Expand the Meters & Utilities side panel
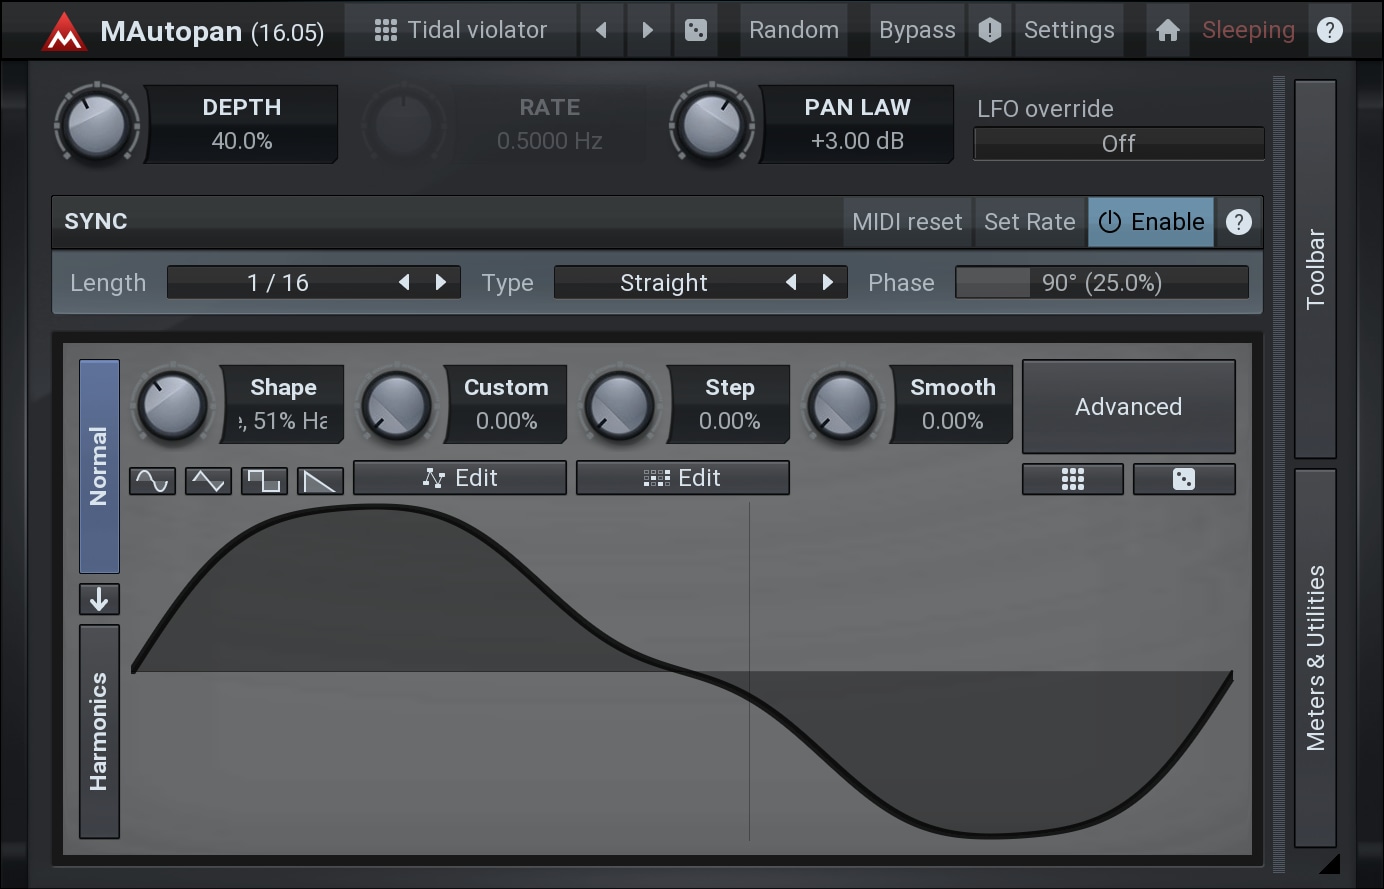This screenshot has height=889, width=1384. point(1316,658)
